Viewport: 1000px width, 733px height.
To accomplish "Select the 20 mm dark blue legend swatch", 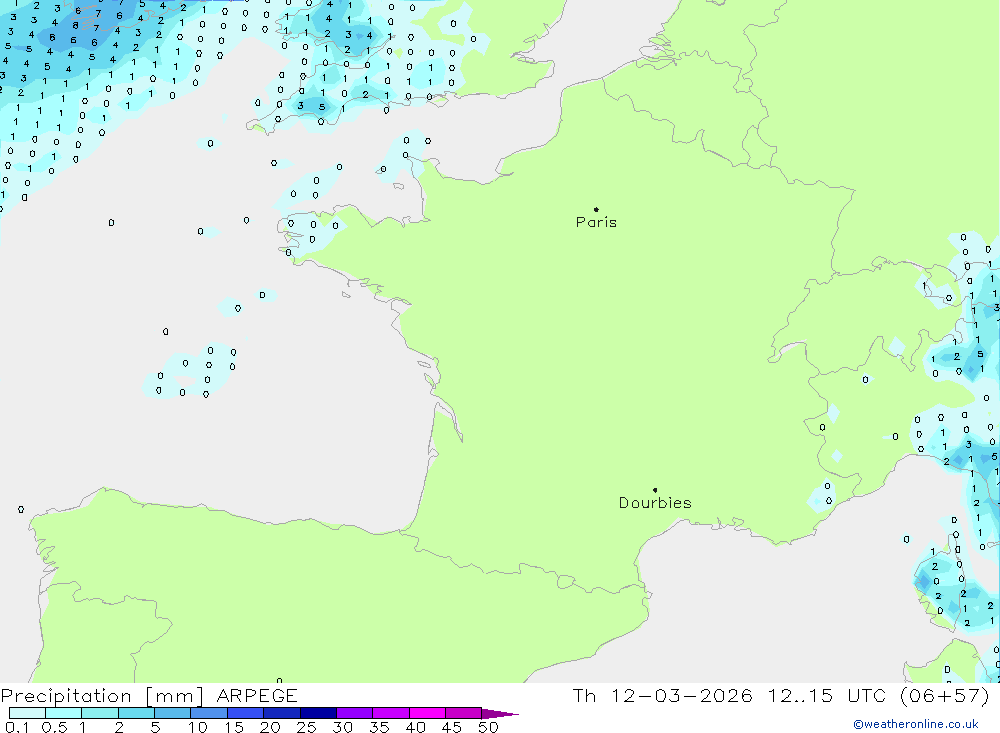I will 282,713.
